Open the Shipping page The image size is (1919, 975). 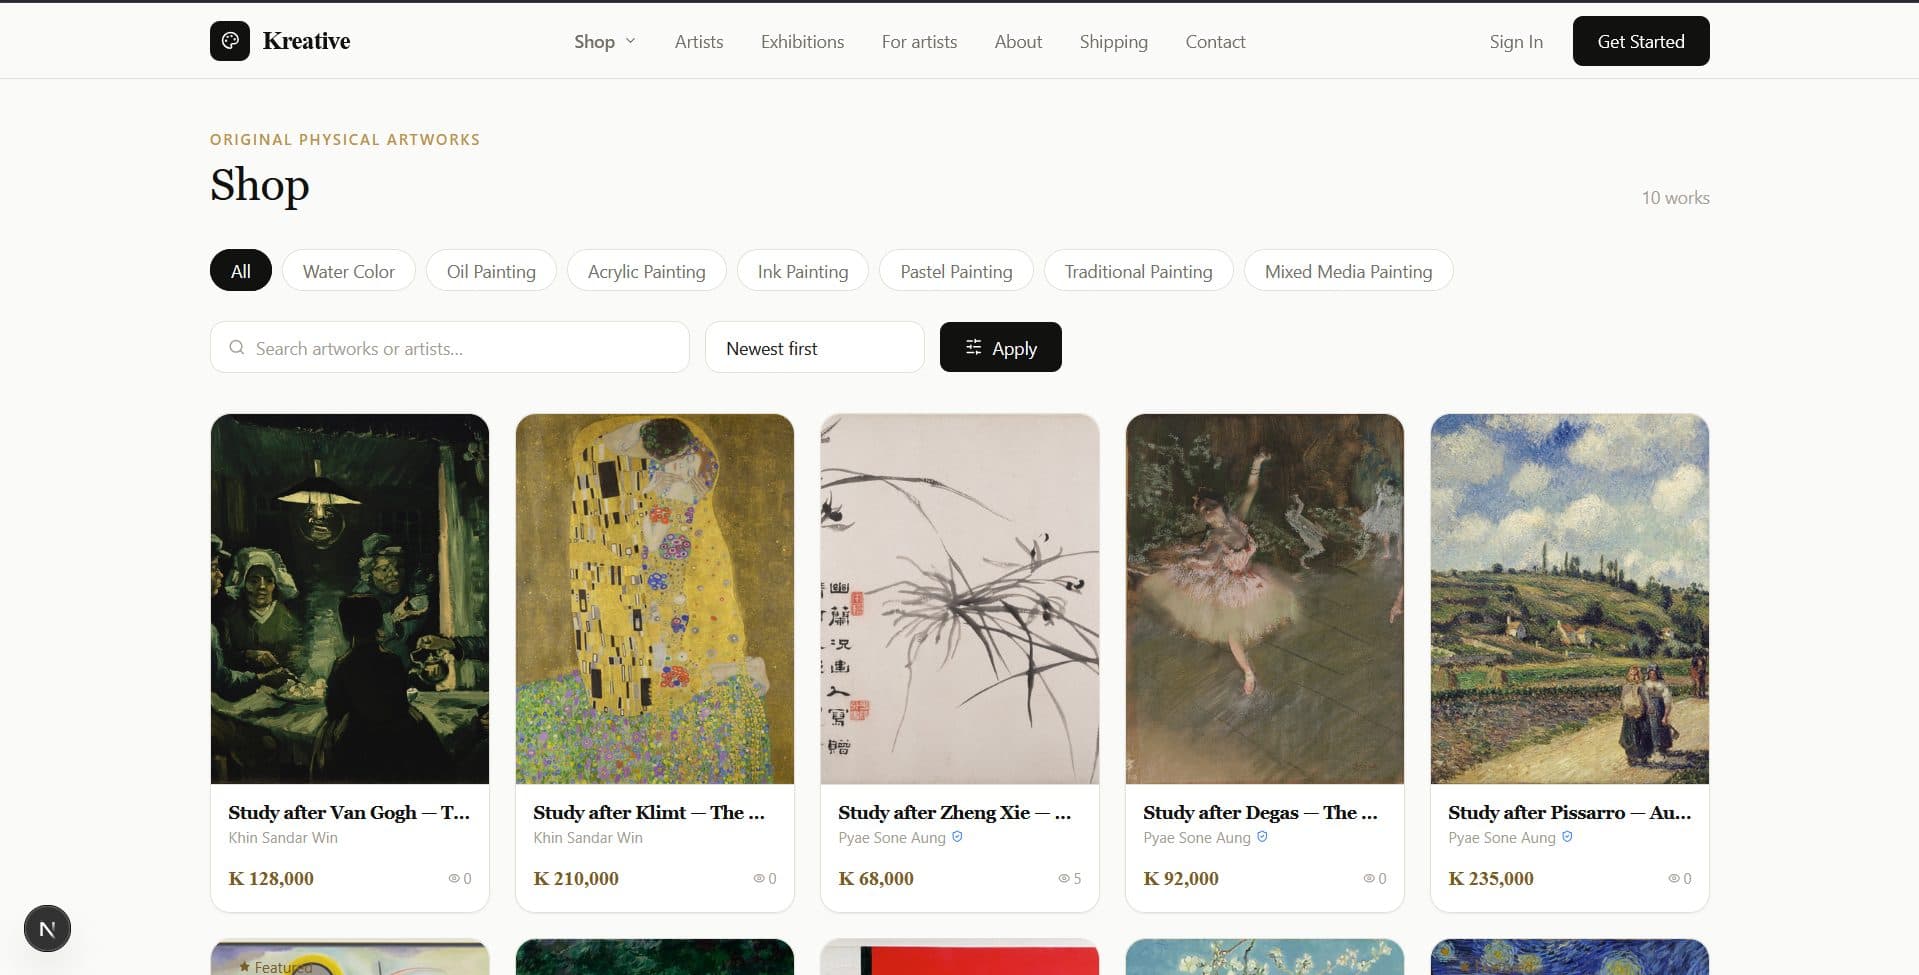pos(1113,41)
